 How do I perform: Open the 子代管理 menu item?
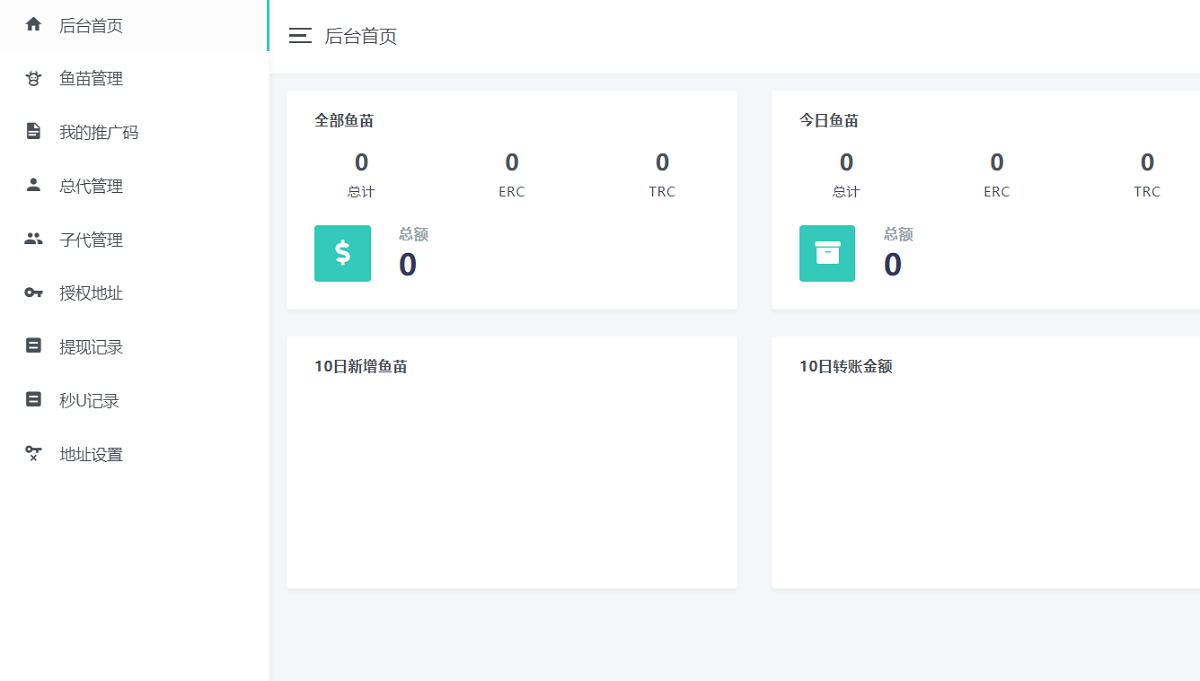click(x=91, y=240)
